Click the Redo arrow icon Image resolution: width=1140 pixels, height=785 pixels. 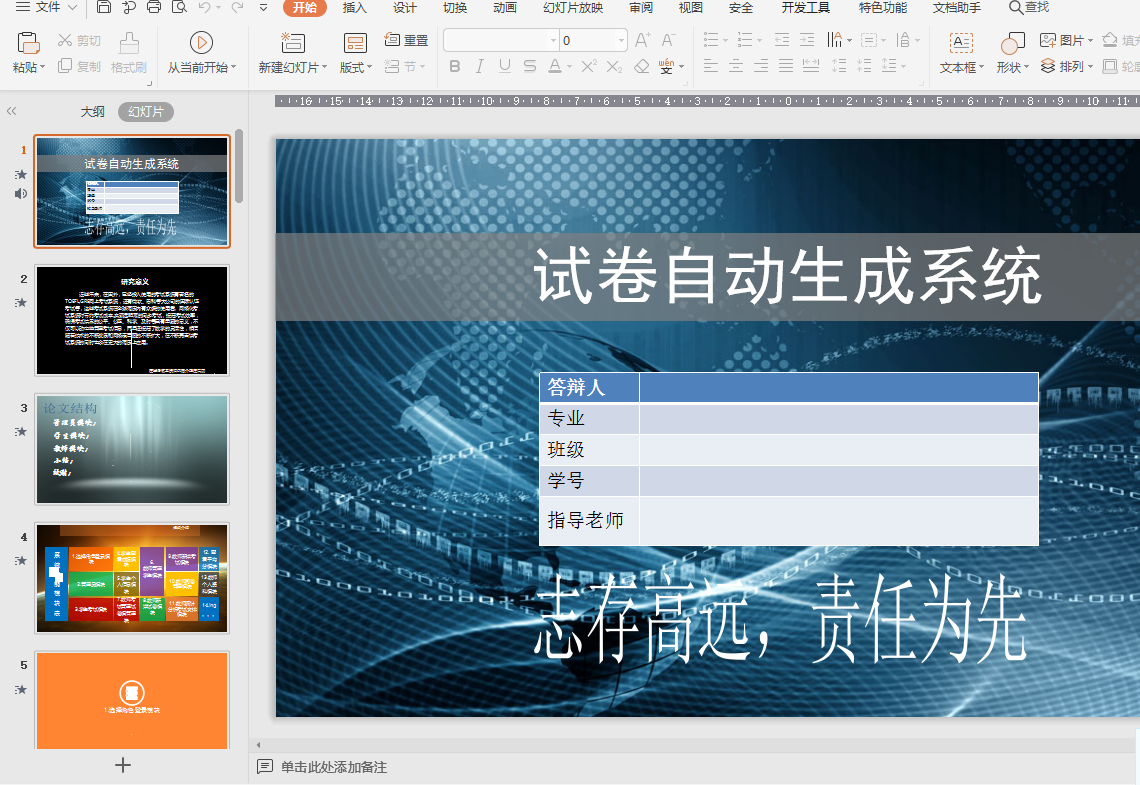point(237,7)
